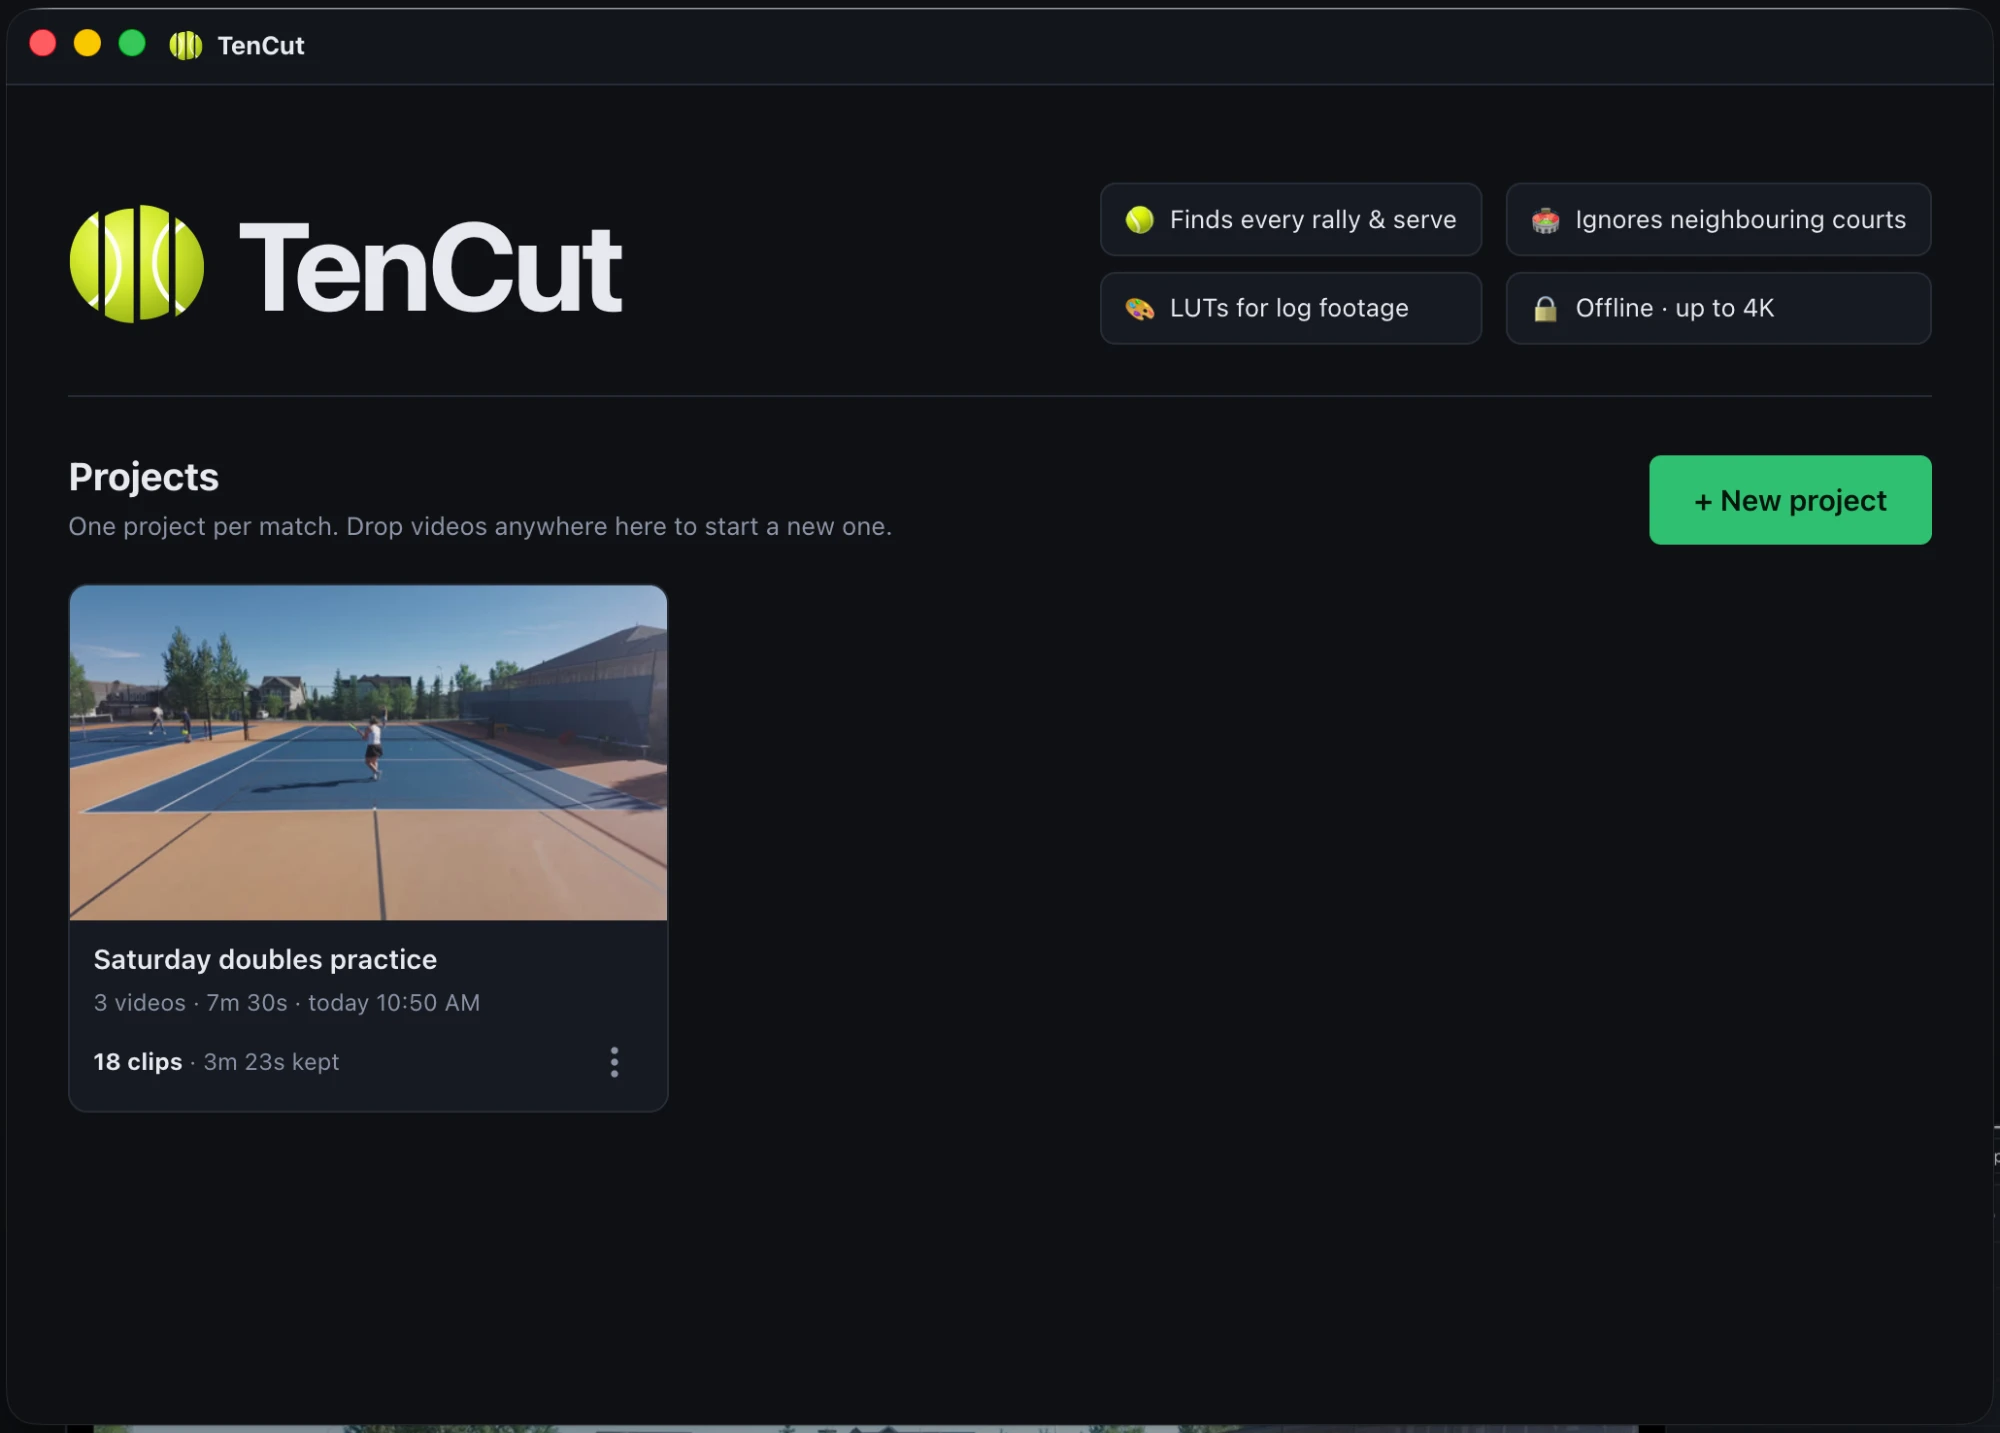Click the LUTs for log footage text
Image resolution: width=2000 pixels, height=1433 pixels.
1289,308
